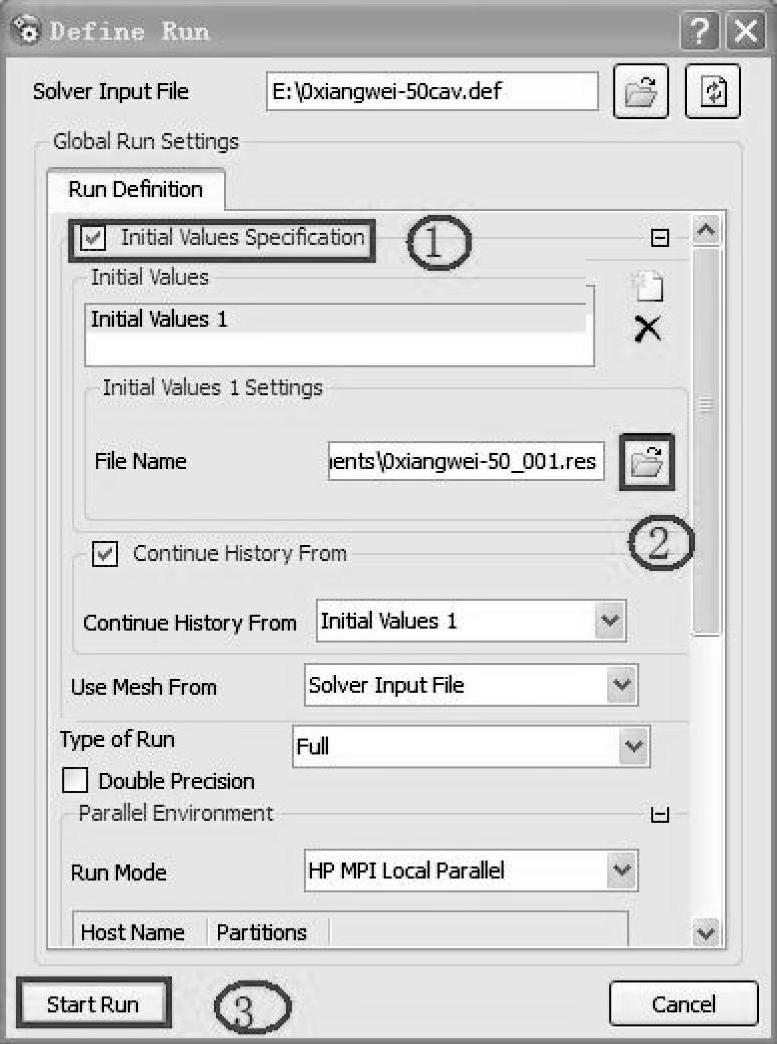Open the Type of Run dropdown
Image resolution: width=777 pixels, height=1044 pixels.
coord(632,746)
